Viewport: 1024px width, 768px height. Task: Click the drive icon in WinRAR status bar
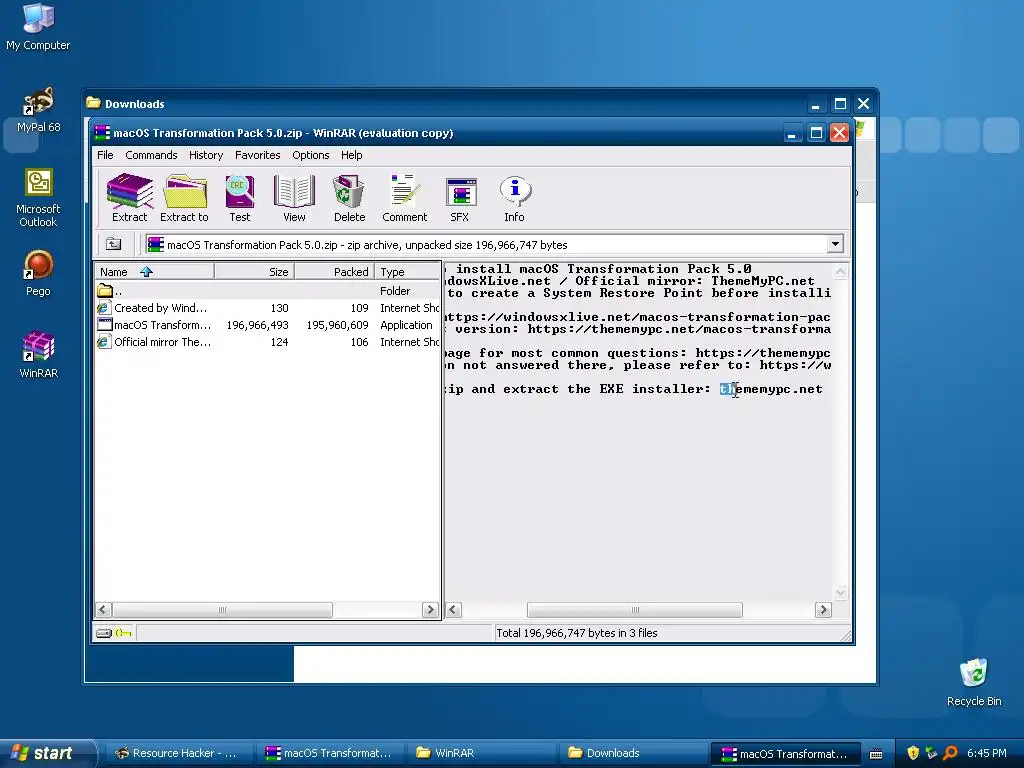(x=104, y=633)
